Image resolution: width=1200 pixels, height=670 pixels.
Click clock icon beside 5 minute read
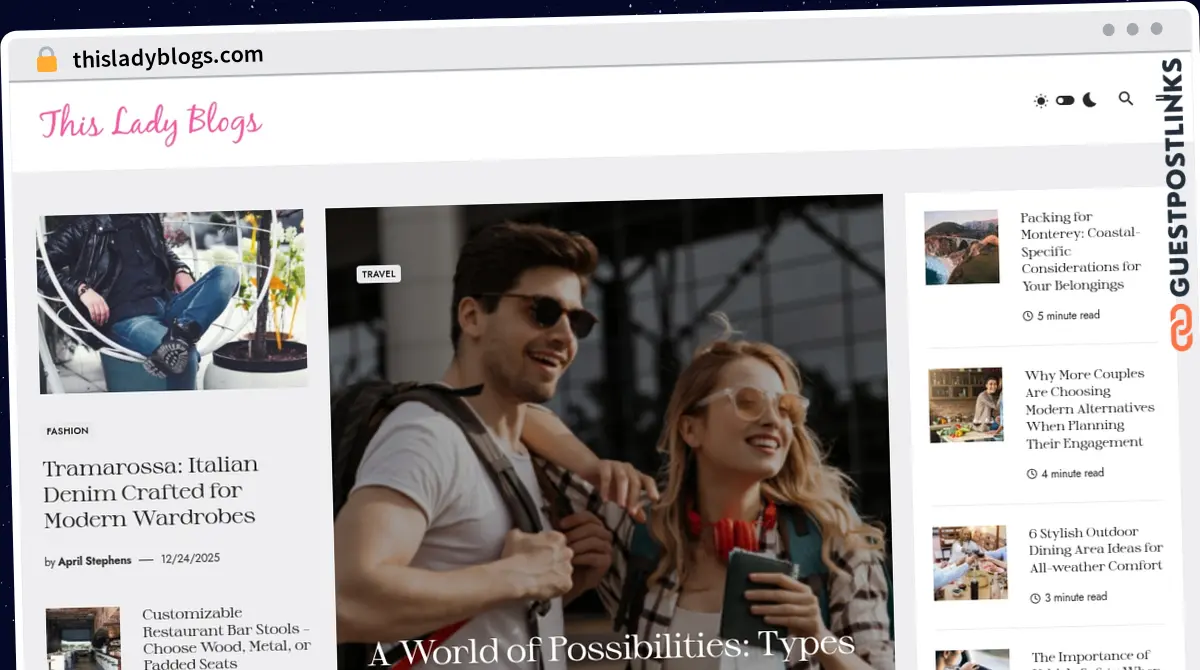click(x=1028, y=316)
